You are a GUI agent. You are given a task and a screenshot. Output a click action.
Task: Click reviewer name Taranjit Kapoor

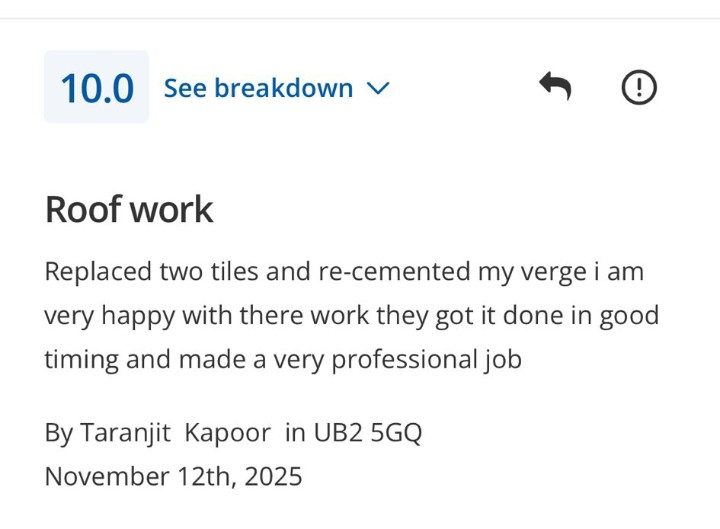174,433
